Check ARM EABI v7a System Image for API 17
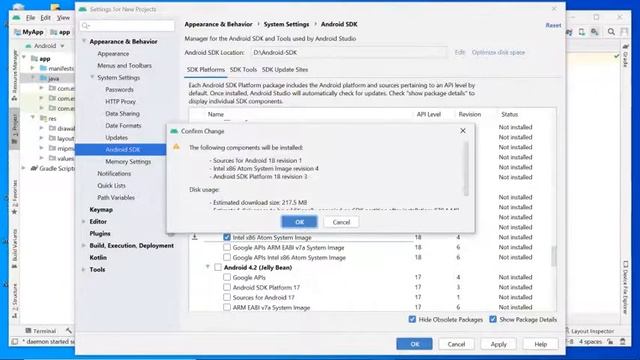 coord(227,307)
